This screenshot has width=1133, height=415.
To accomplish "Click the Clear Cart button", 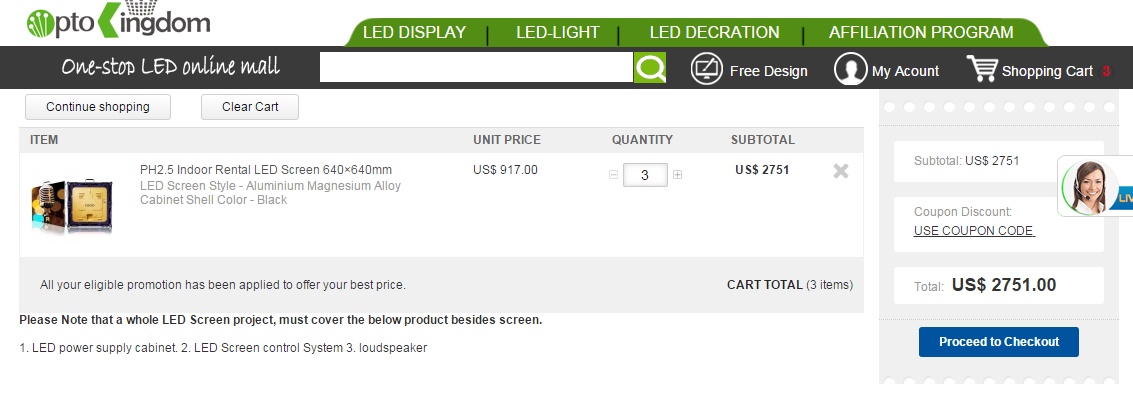I will point(250,107).
